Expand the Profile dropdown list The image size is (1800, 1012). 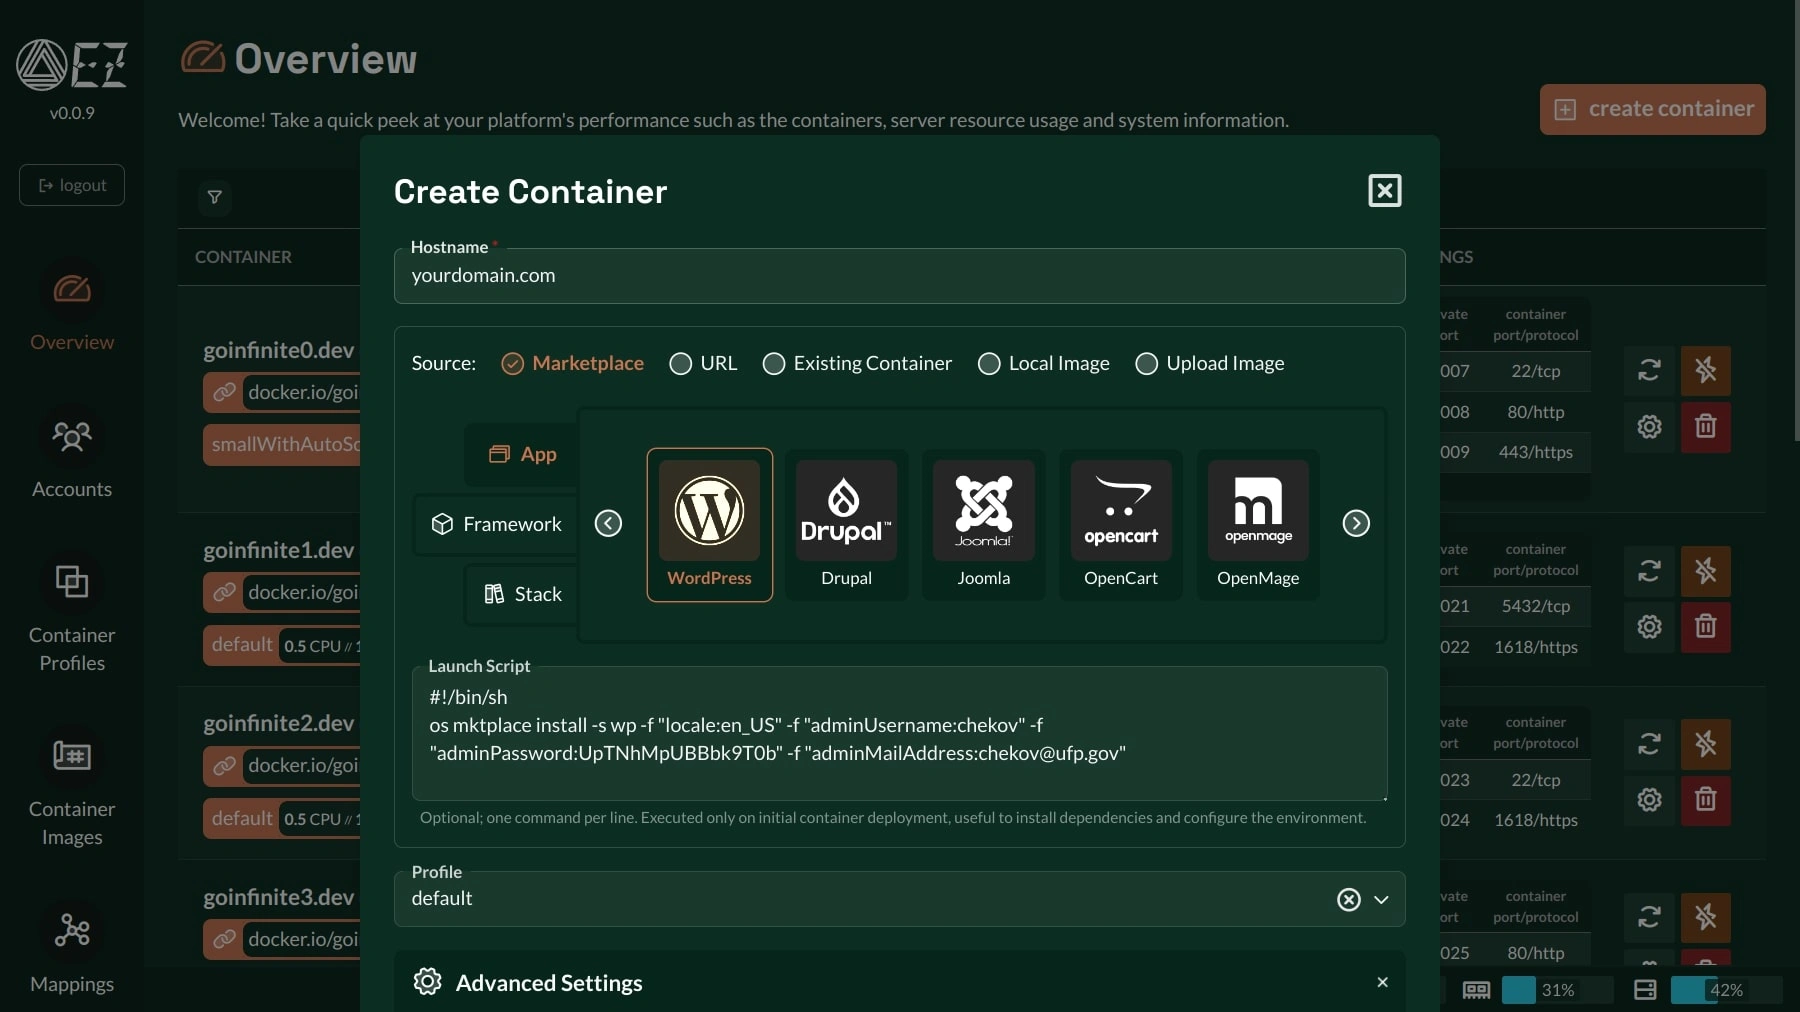[x=1381, y=900]
